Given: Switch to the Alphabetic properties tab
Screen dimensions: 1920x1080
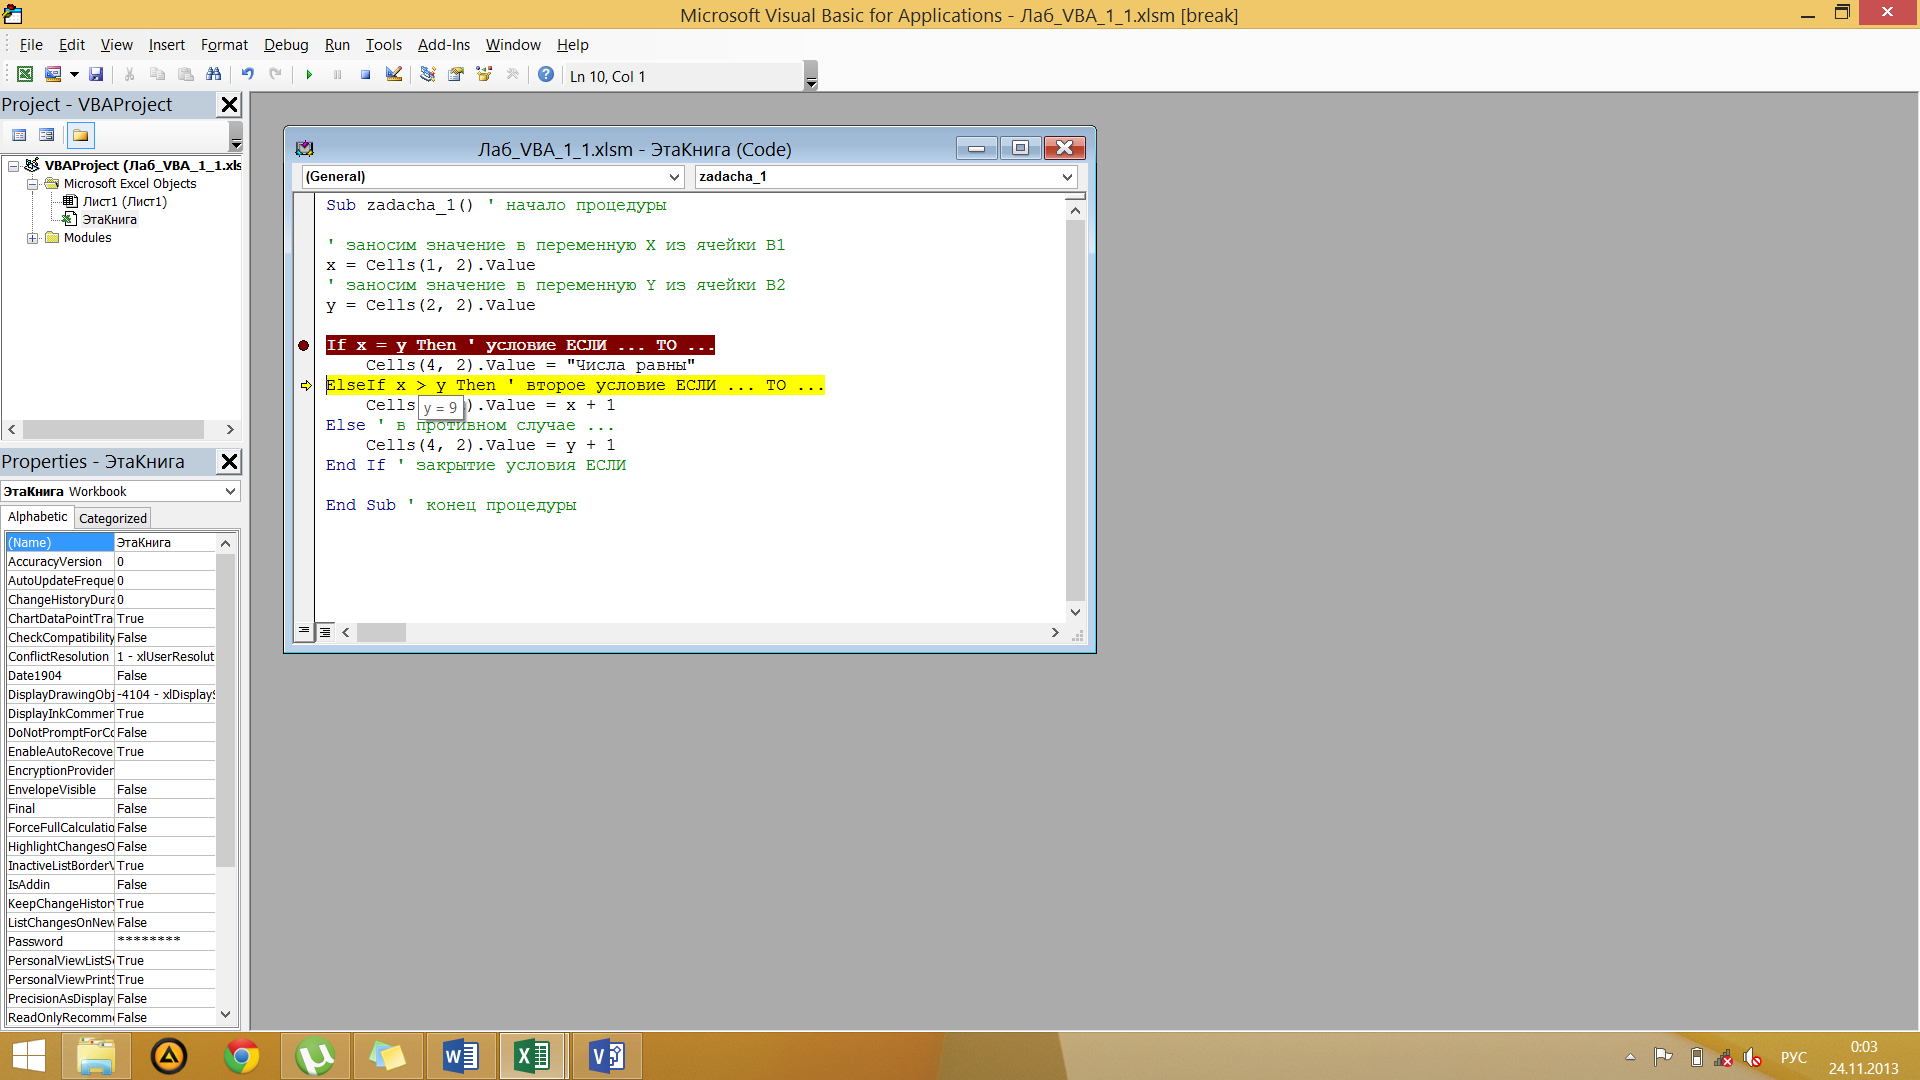Looking at the screenshot, I should (38, 517).
